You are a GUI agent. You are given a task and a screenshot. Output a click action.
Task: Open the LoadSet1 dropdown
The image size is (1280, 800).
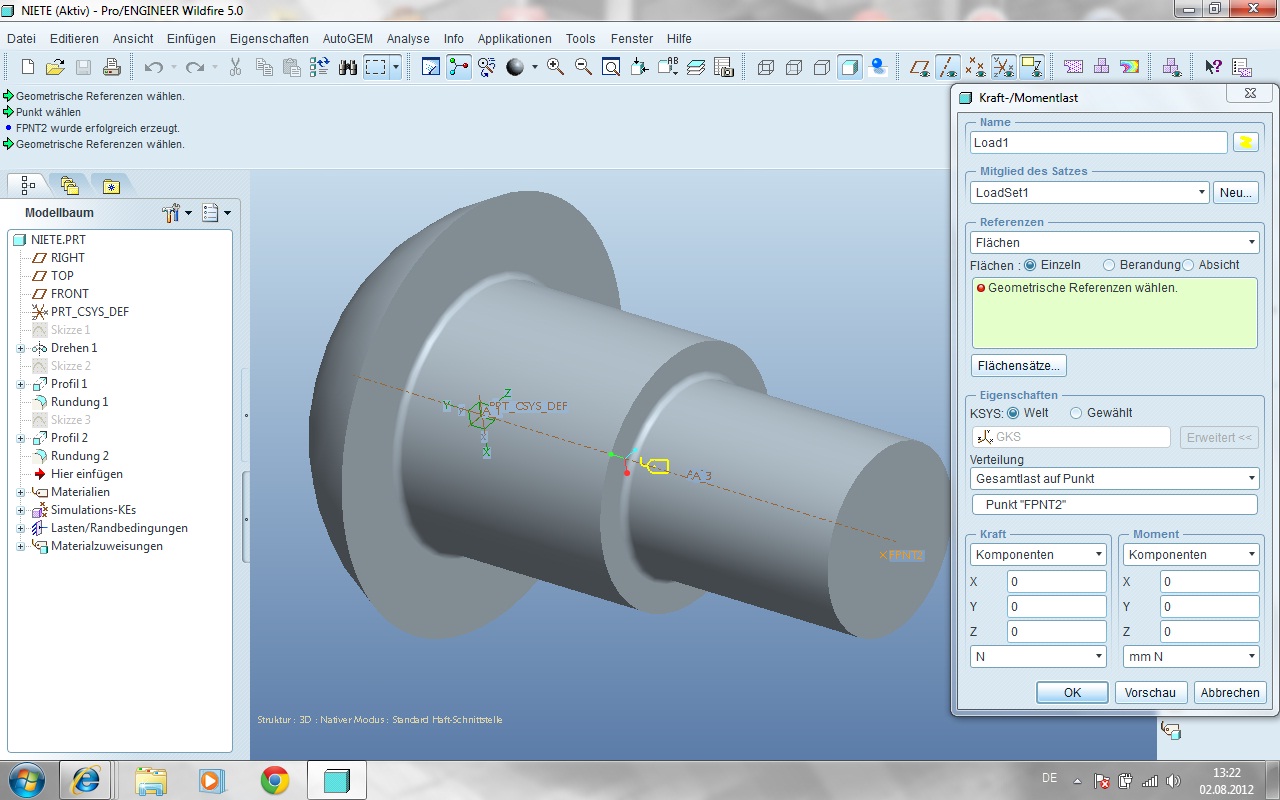[1089, 193]
